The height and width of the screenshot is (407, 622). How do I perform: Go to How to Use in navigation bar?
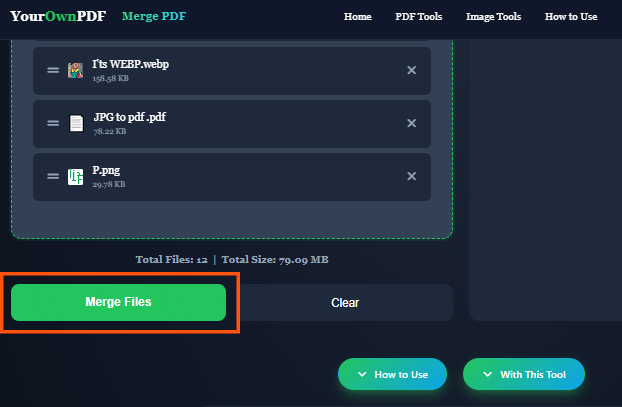(x=571, y=17)
